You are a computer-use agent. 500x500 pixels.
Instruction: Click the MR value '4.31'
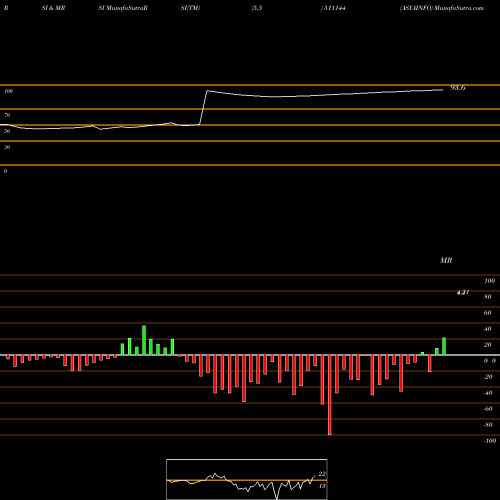[x=463, y=292]
